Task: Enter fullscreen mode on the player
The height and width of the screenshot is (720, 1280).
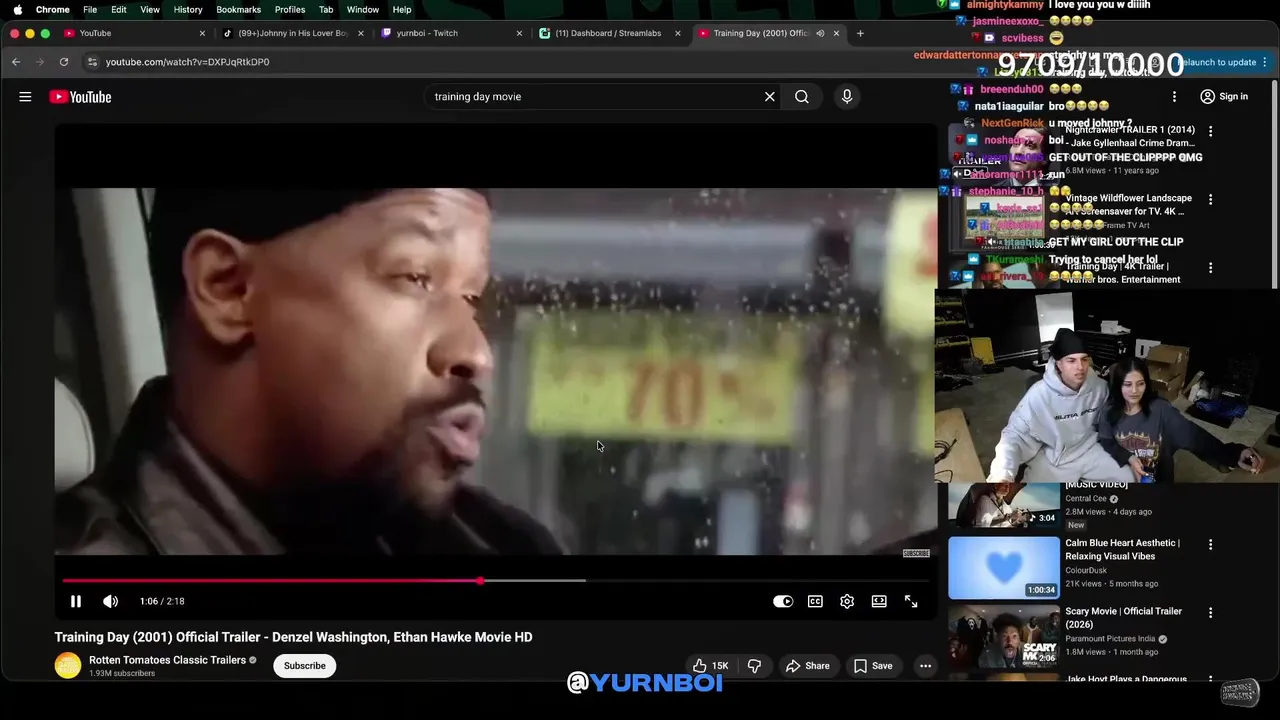Action: (x=911, y=601)
